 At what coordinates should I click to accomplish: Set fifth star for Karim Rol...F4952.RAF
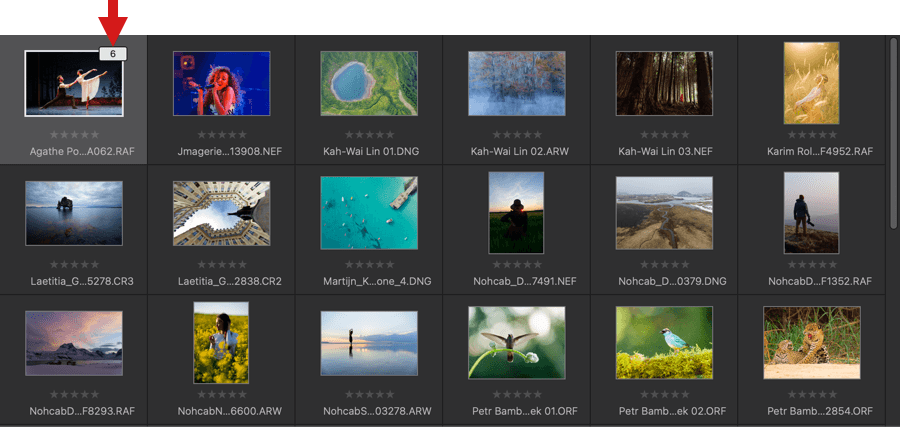point(833,134)
